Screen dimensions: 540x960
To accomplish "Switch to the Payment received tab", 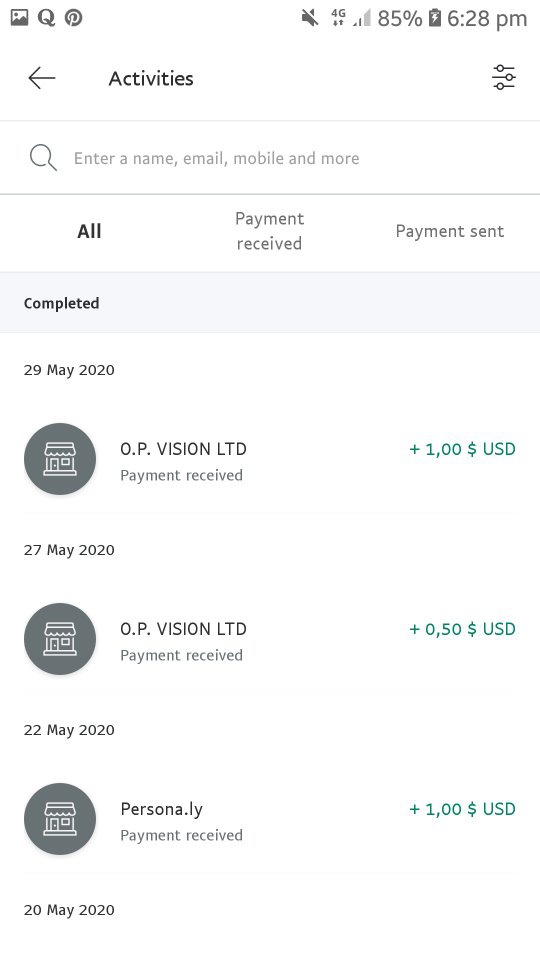I will (x=269, y=231).
